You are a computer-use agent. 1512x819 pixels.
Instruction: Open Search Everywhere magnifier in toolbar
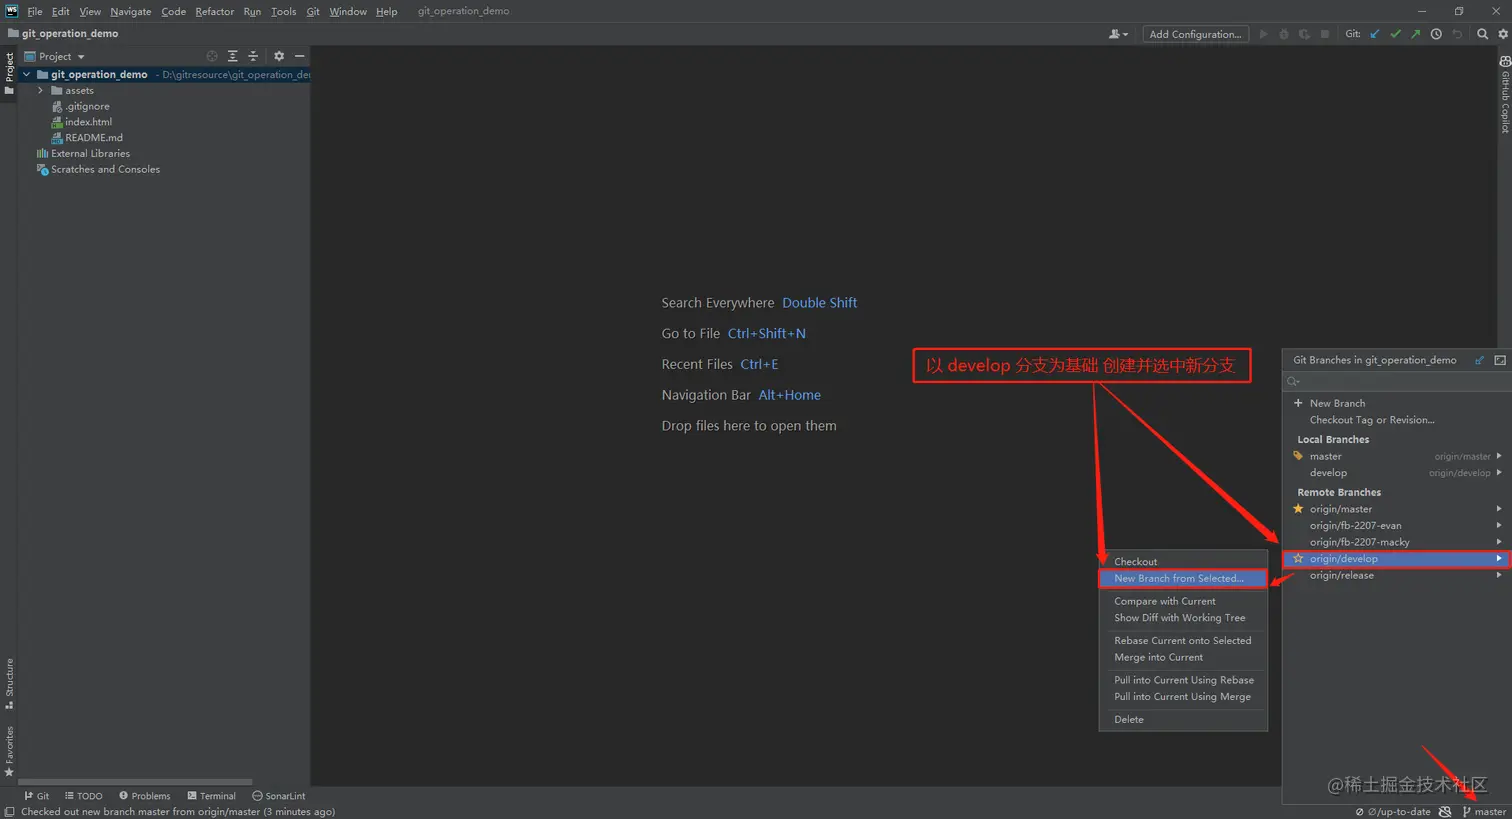point(1483,34)
